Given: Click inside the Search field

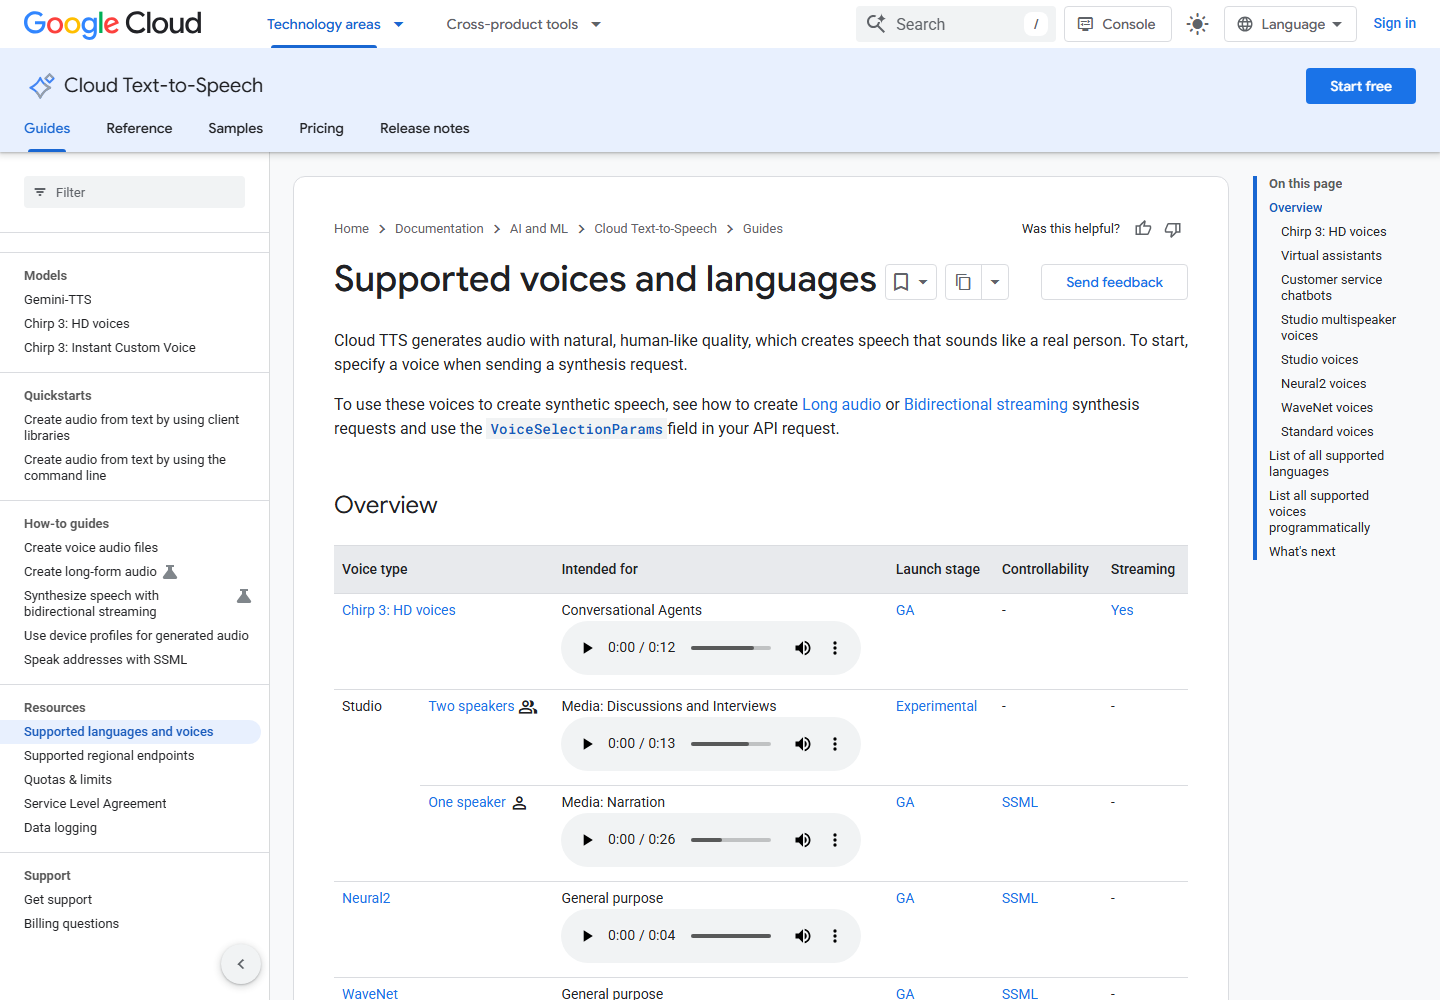Looking at the screenshot, I should tap(955, 24).
